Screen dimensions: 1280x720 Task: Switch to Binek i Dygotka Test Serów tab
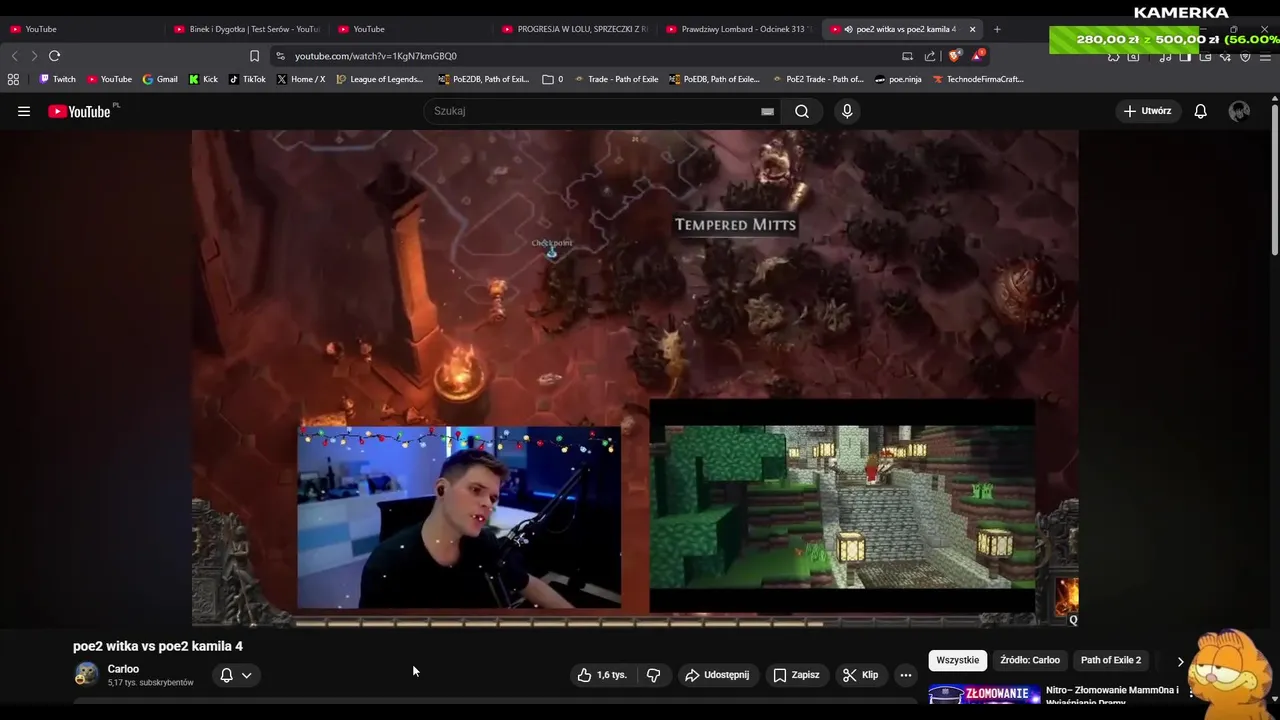pos(246,29)
